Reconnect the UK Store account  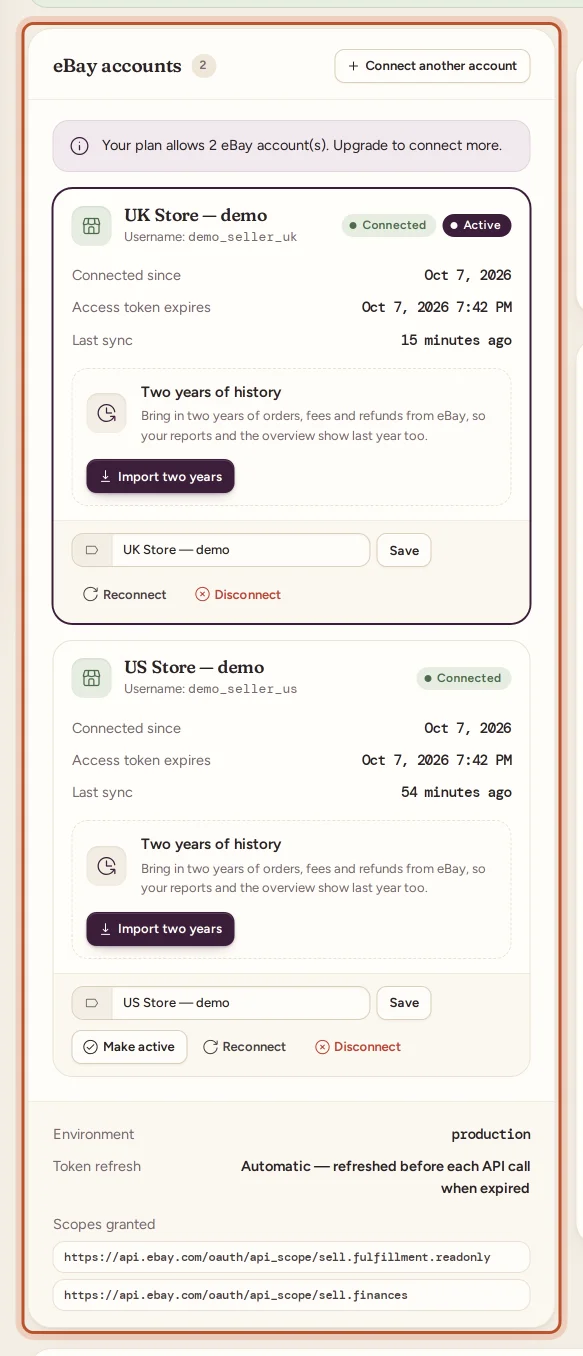(125, 594)
